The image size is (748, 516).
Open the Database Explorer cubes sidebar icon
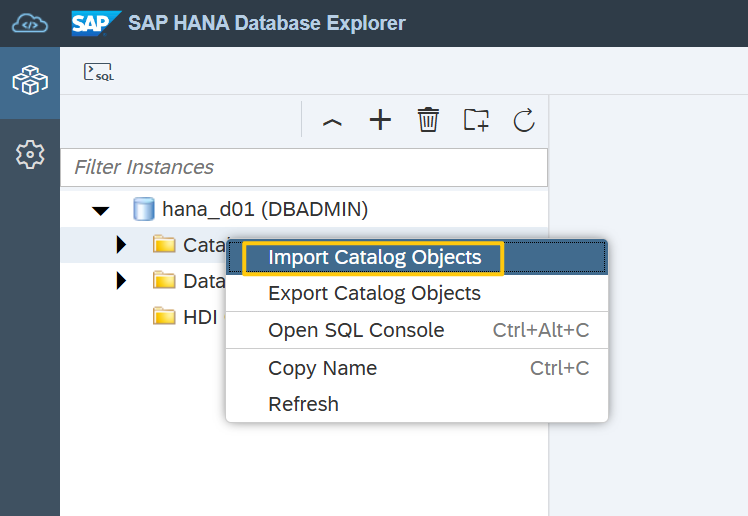(x=30, y=80)
